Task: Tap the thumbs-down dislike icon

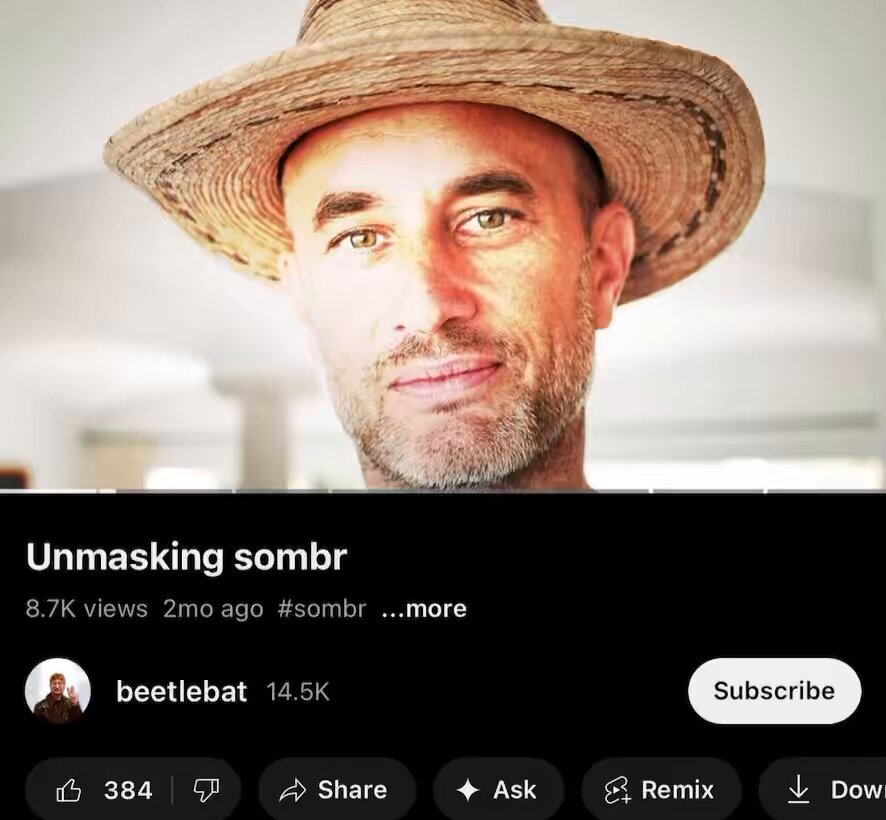Action: click(206, 790)
